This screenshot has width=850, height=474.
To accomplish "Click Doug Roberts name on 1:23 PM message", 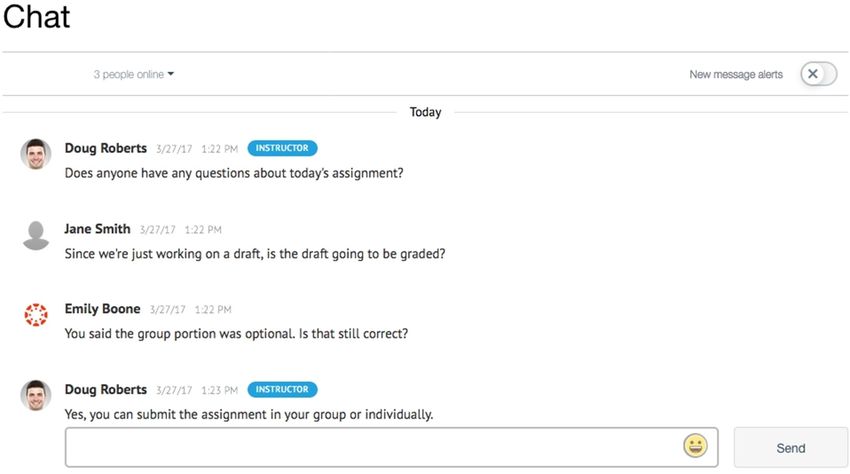I will [x=106, y=389].
